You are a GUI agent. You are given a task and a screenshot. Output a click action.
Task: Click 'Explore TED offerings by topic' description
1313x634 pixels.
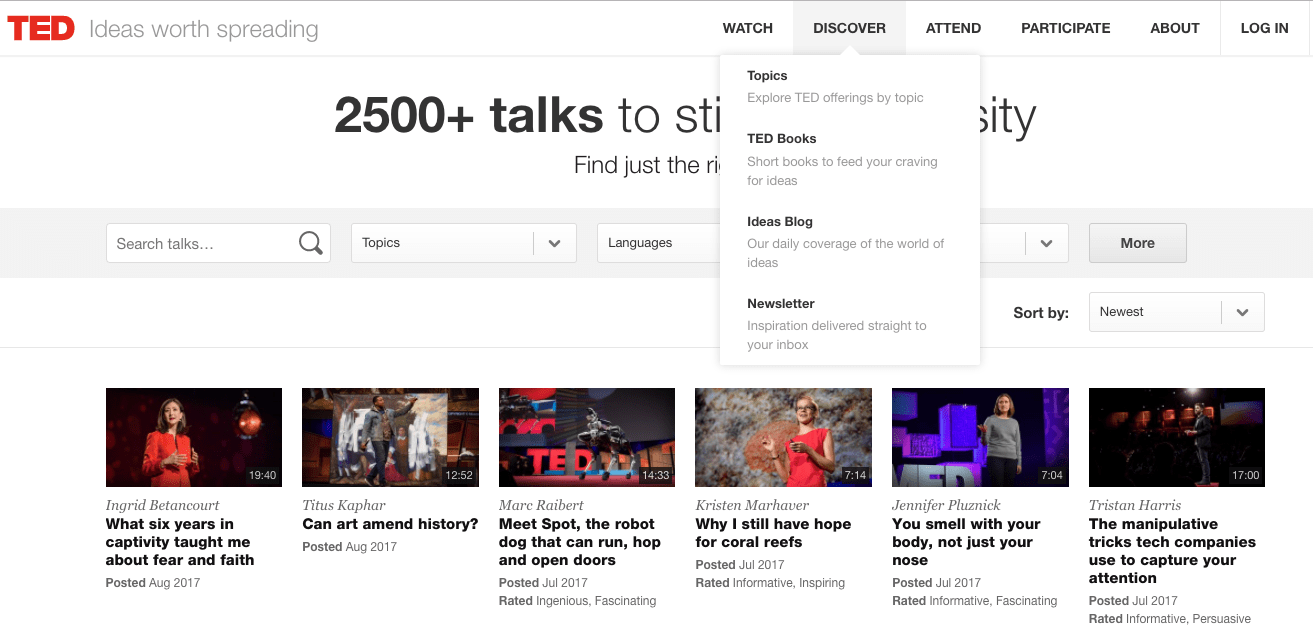tap(835, 98)
